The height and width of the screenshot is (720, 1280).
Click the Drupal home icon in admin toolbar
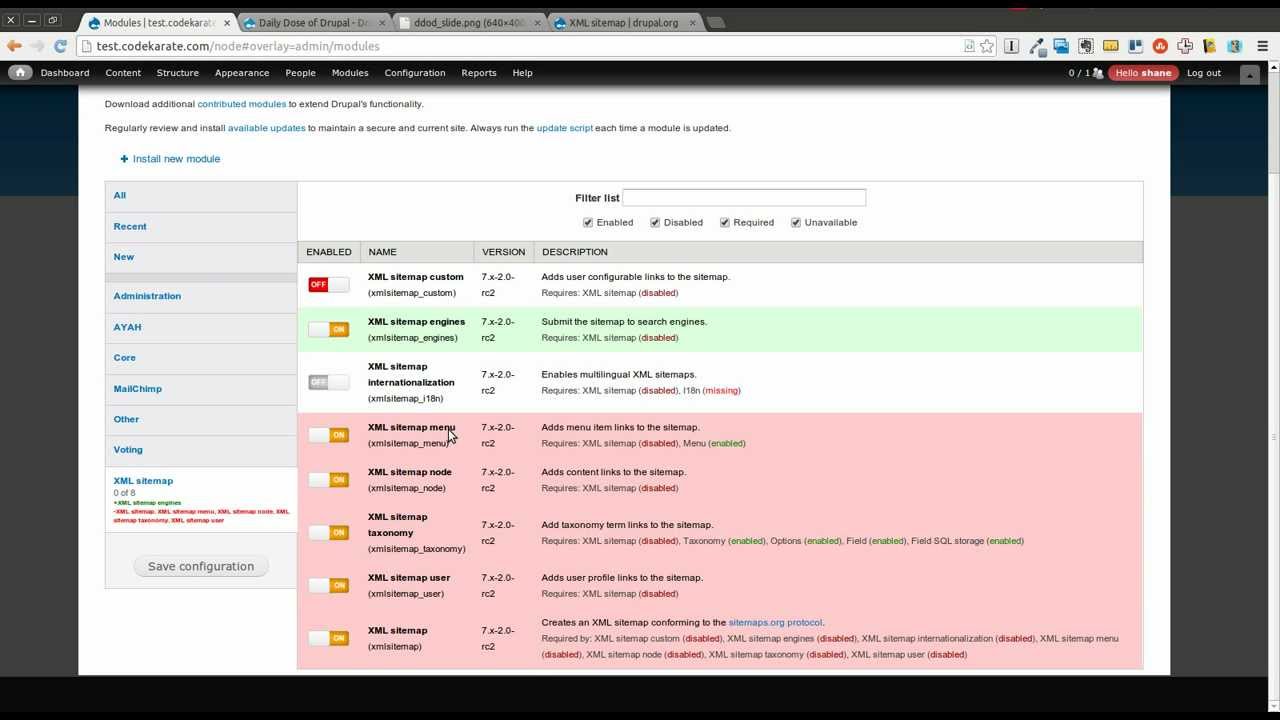click(x=20, y=73)
